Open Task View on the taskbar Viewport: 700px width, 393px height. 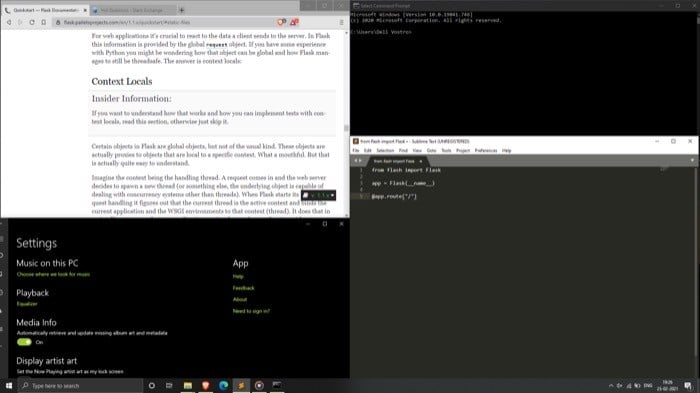(x=169, y=385)
